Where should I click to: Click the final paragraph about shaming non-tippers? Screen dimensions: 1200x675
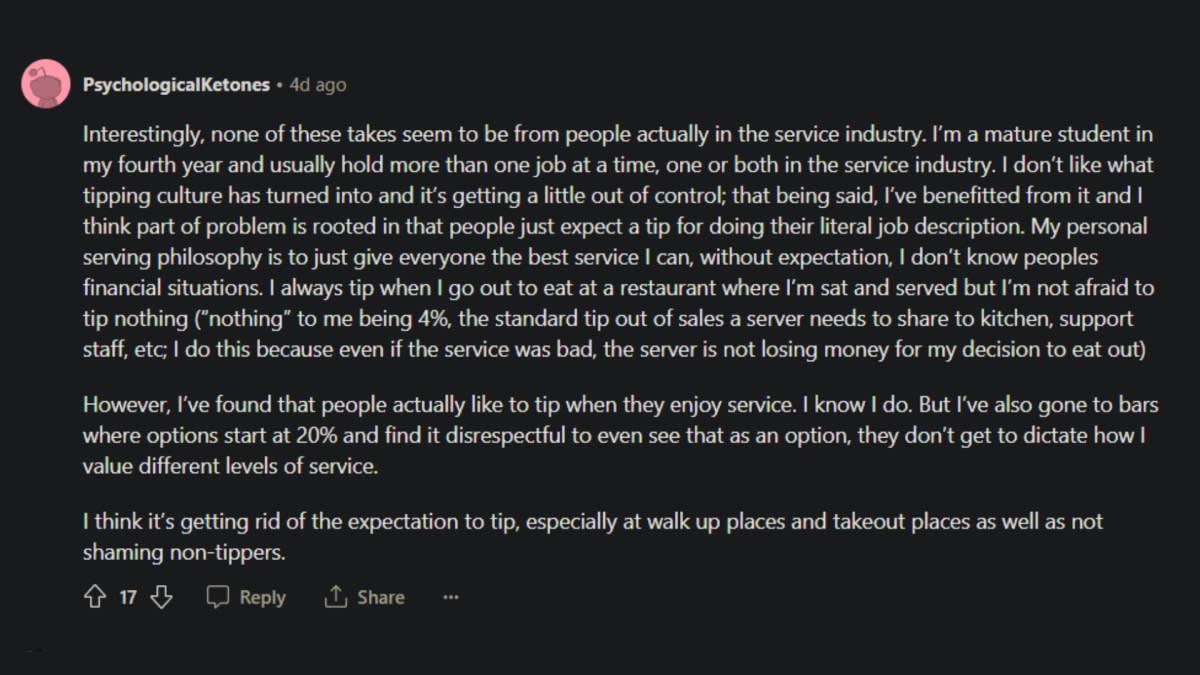[x=590, y=536]
